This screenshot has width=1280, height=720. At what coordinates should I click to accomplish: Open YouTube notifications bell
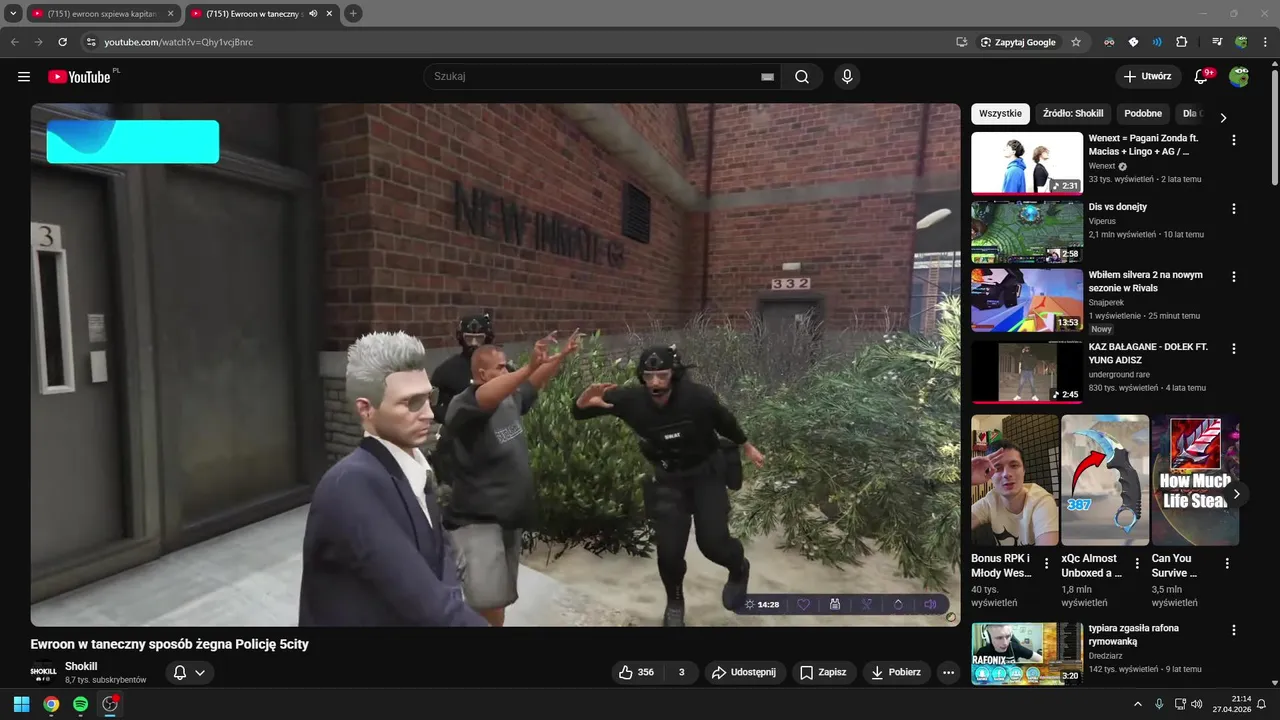[x=1201, y=77]
